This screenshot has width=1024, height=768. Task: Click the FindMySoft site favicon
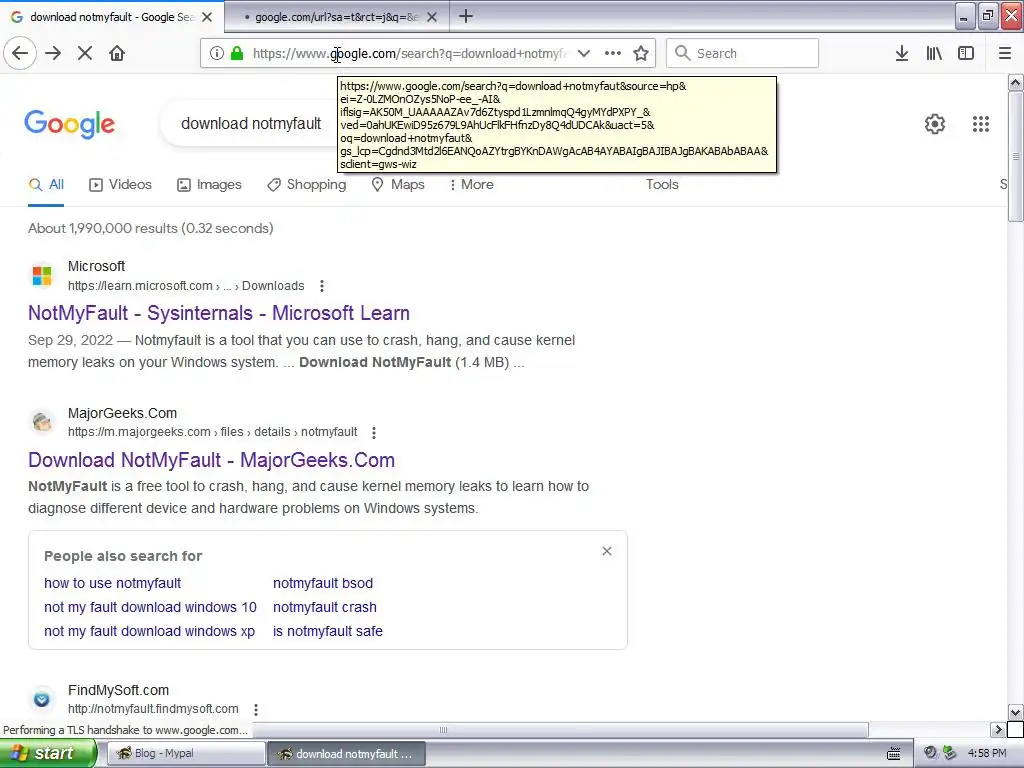point(42,699)
